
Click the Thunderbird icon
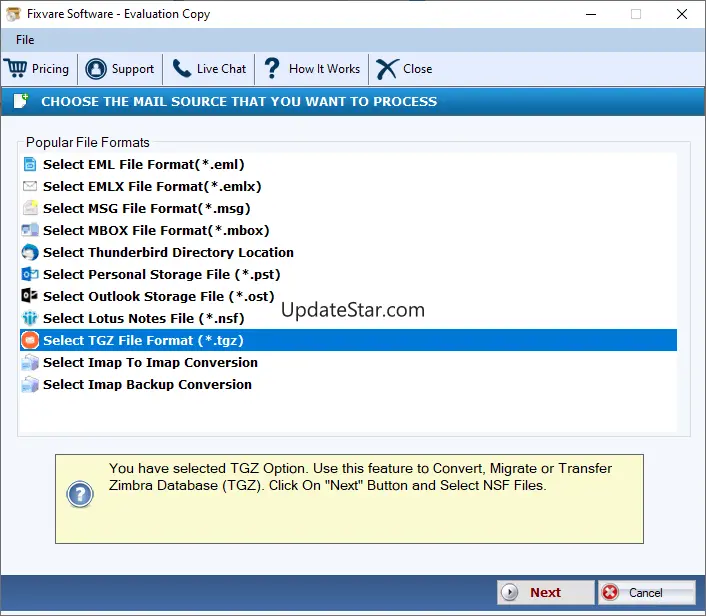30,252
